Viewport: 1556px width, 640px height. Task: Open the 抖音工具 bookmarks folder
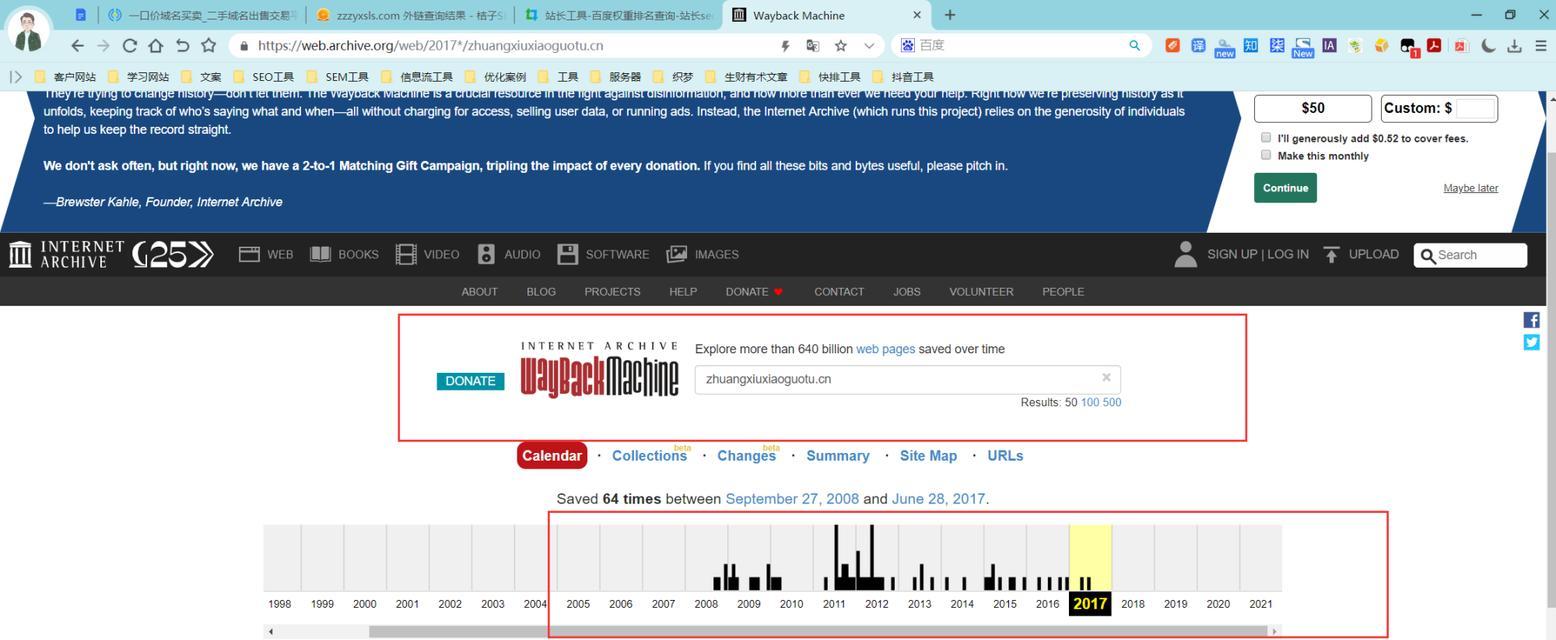903,76
